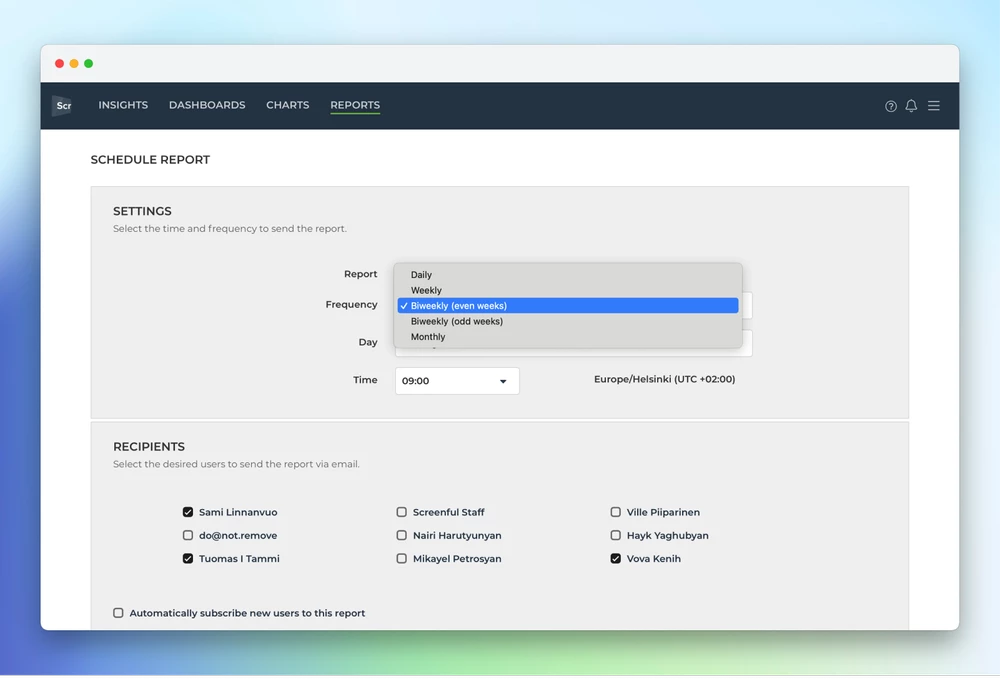Viewport: 1000px width, 684px height.
Task: Check recipient Ville Piiparinen
Action: (x=615, y=512)
